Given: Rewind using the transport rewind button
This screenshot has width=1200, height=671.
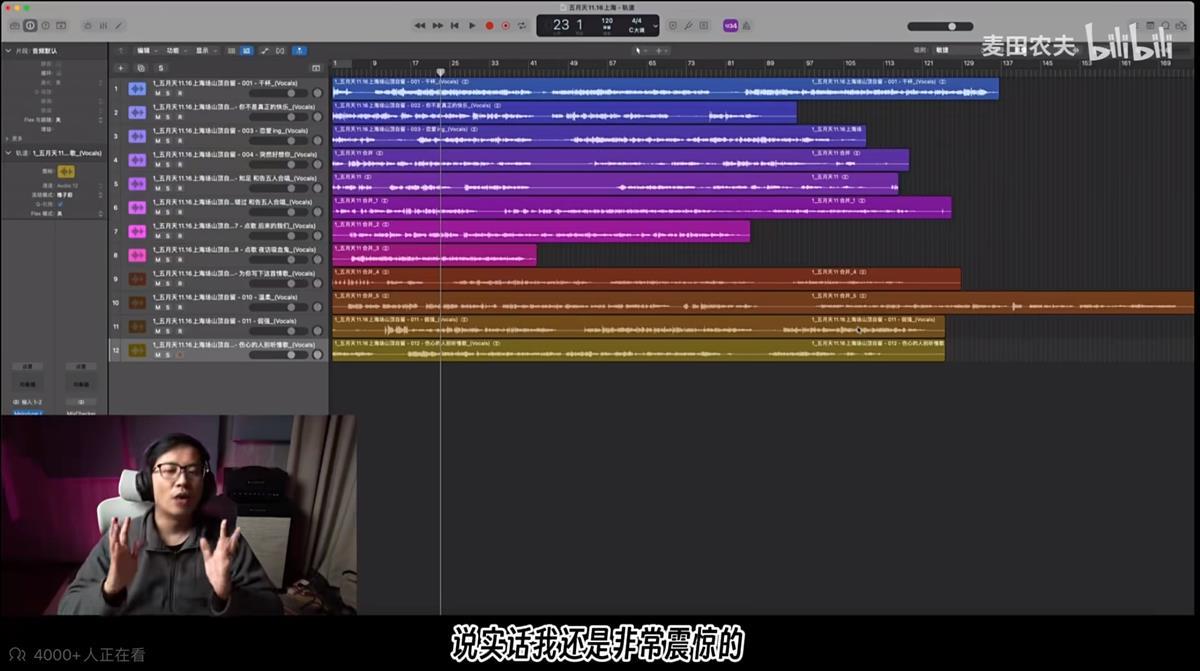Looking at the screenshot, I should tap(420, 25).
